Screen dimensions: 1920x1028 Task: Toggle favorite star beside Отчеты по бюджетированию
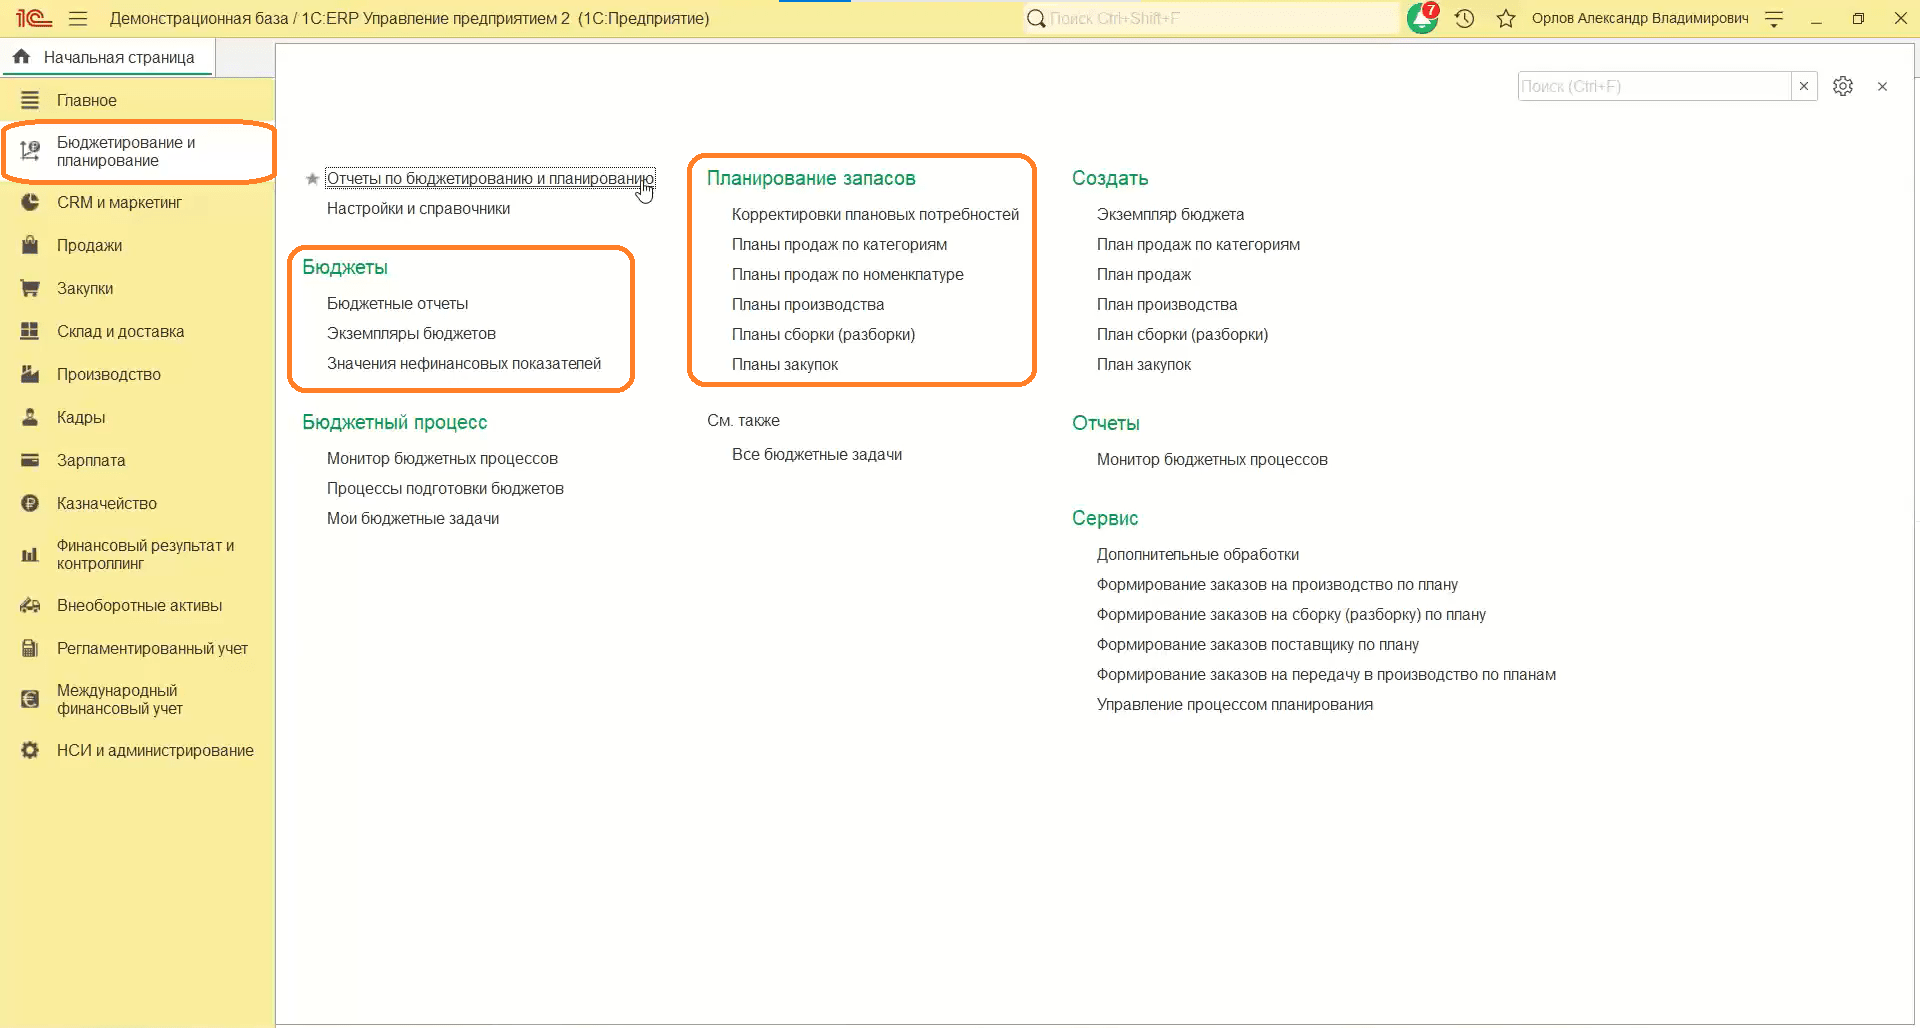pos(312,178)
